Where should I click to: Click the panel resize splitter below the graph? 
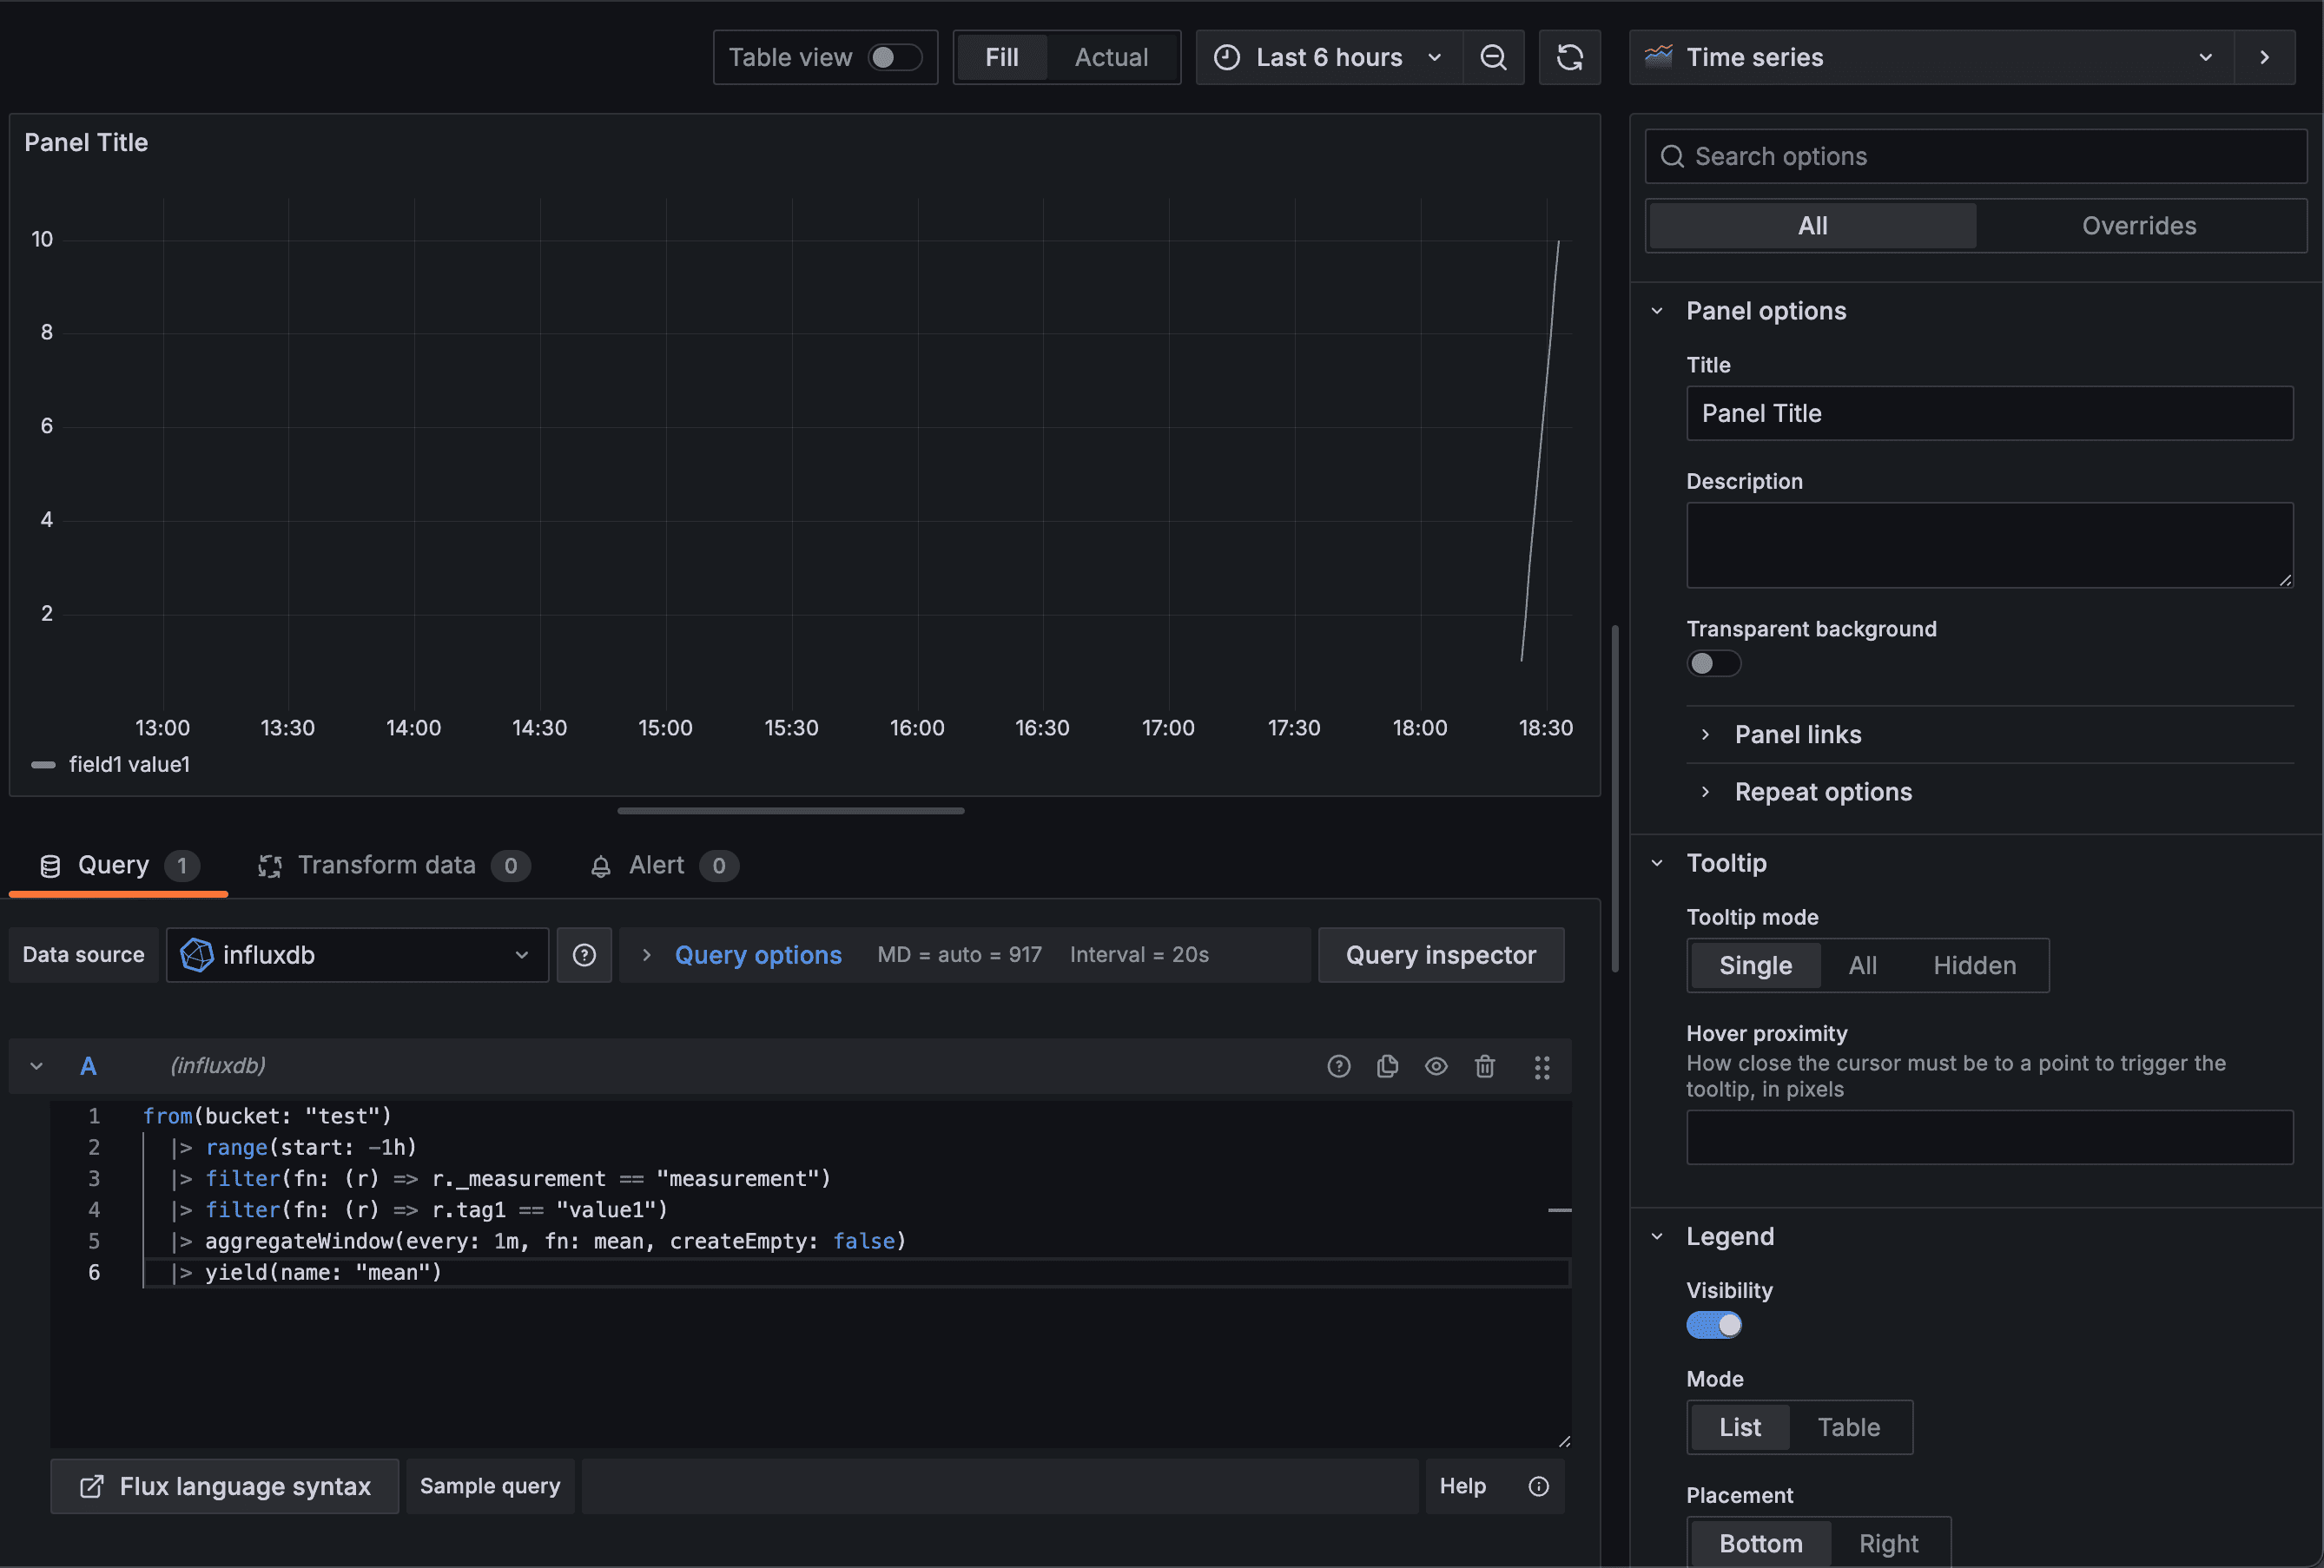(x=790, y=811)
